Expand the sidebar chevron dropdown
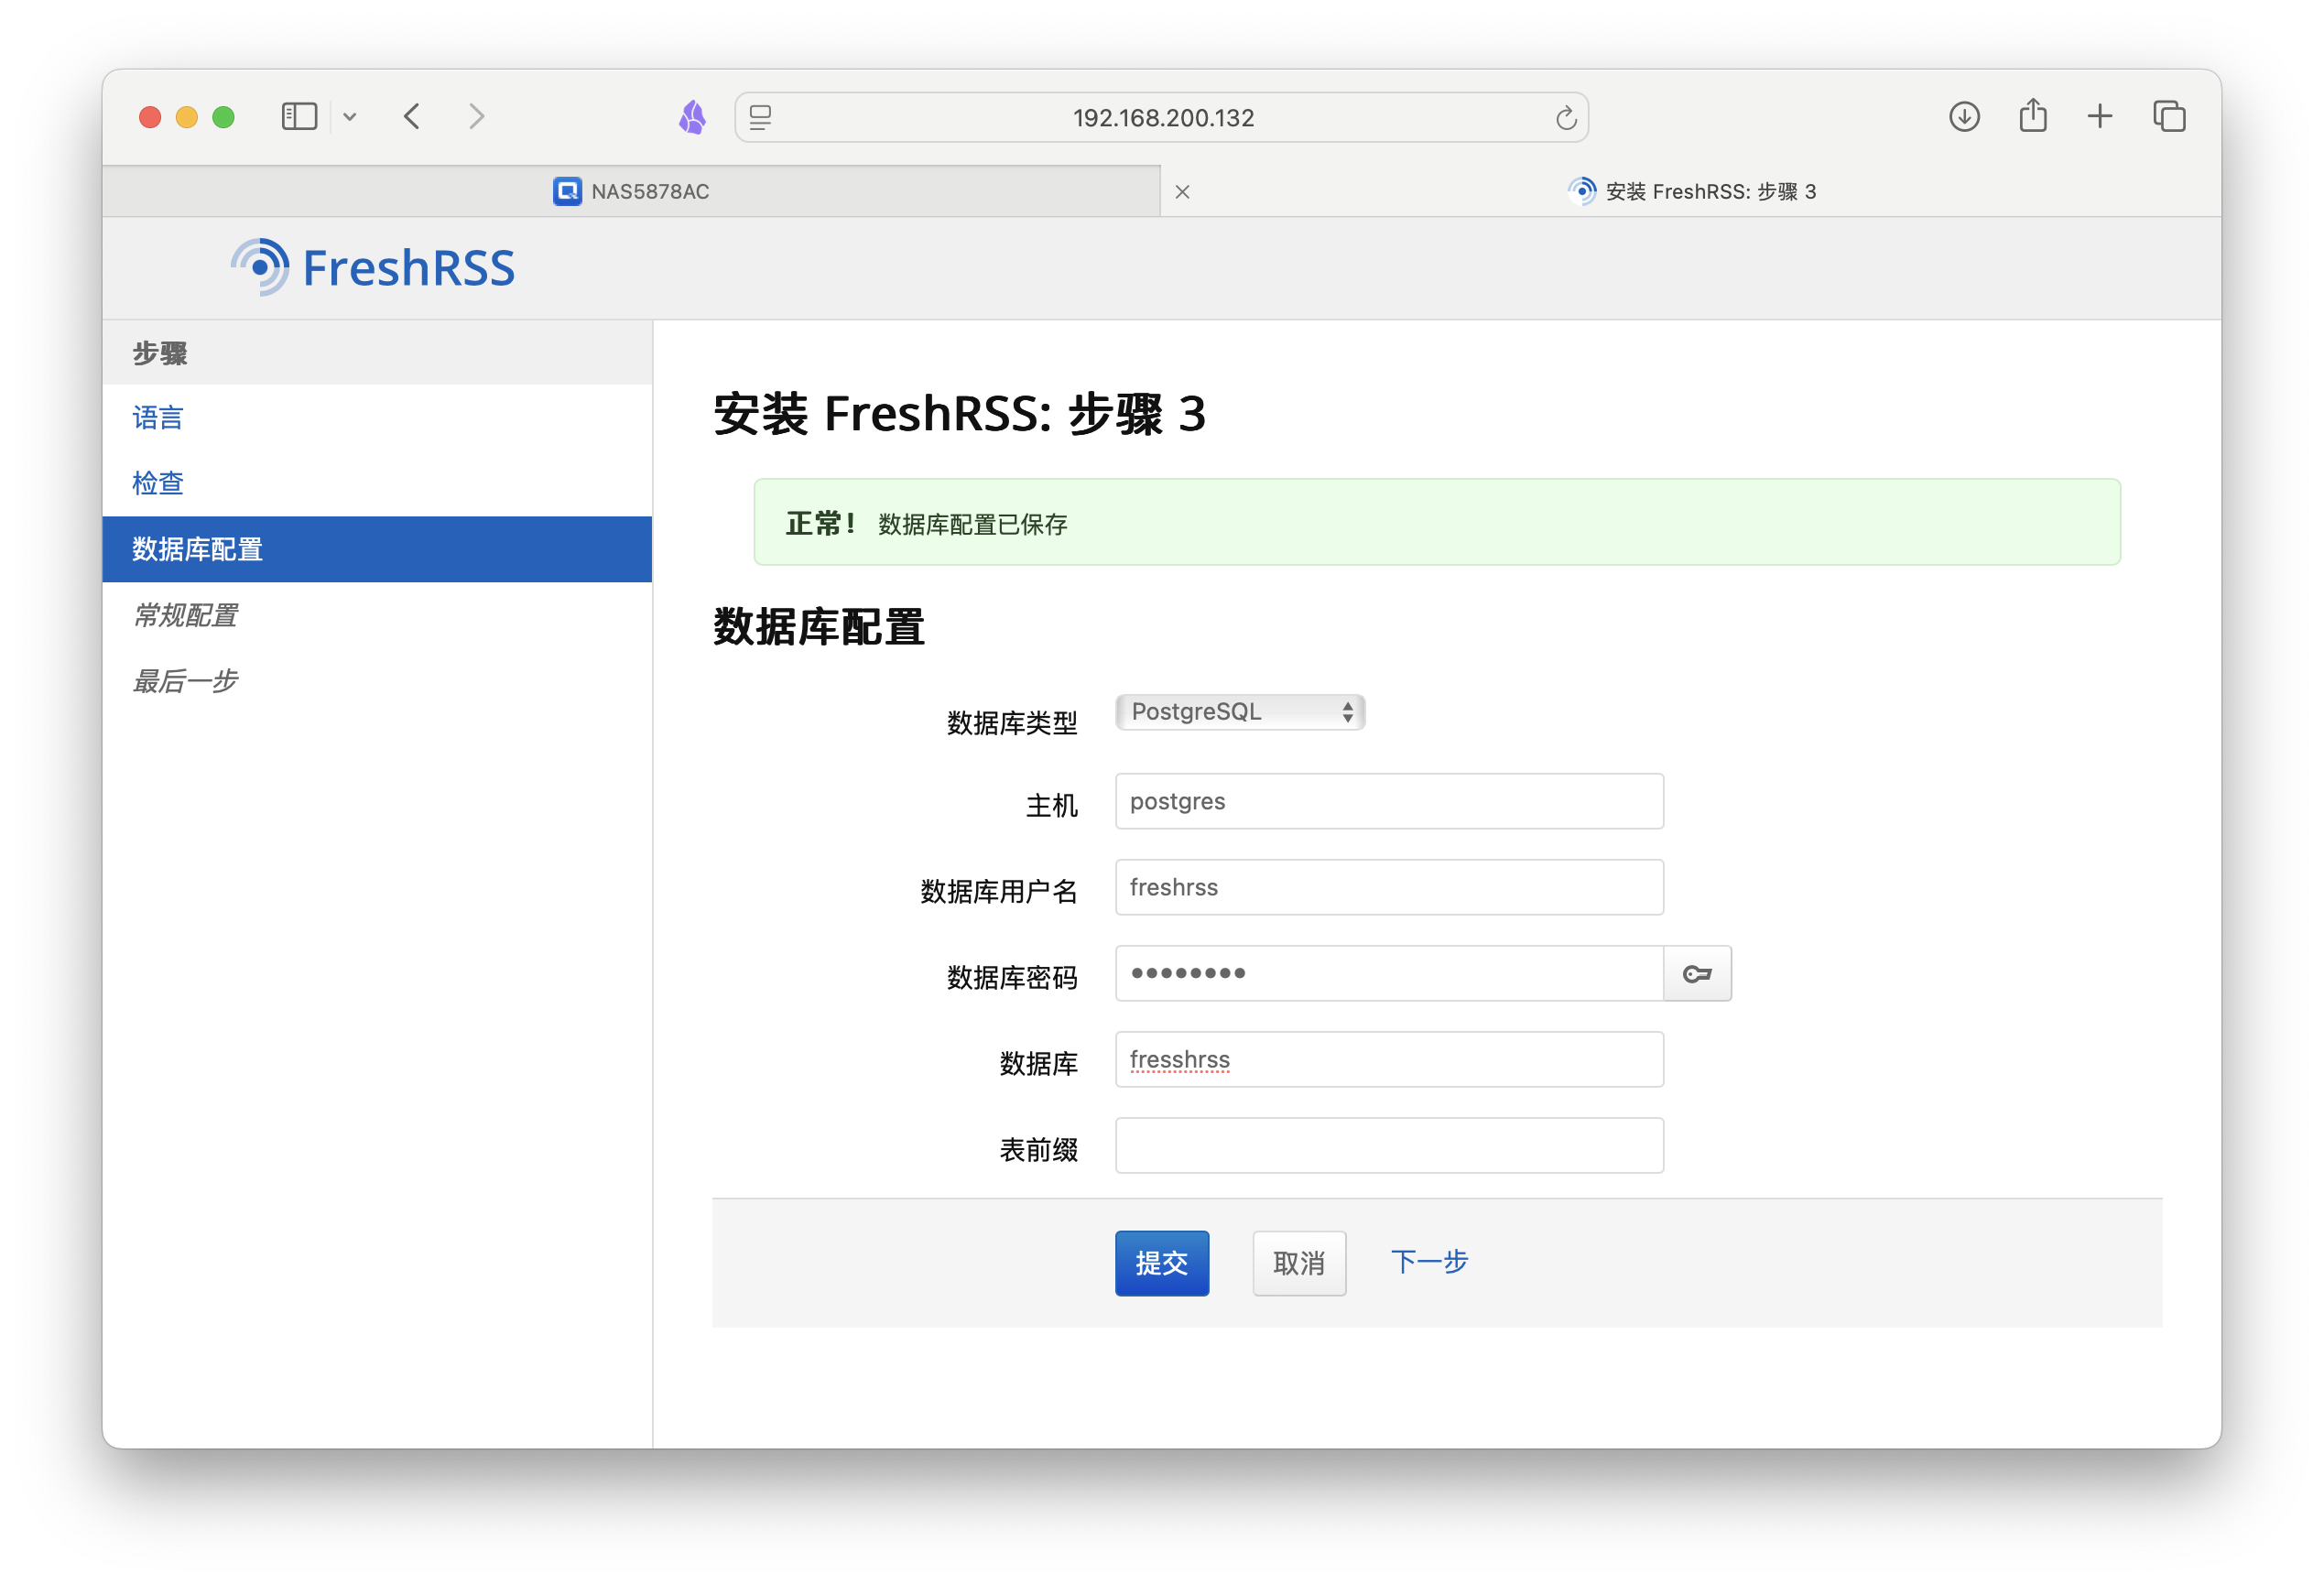This screenshot has width=2324, height=1584. click(x=350, y=117)
